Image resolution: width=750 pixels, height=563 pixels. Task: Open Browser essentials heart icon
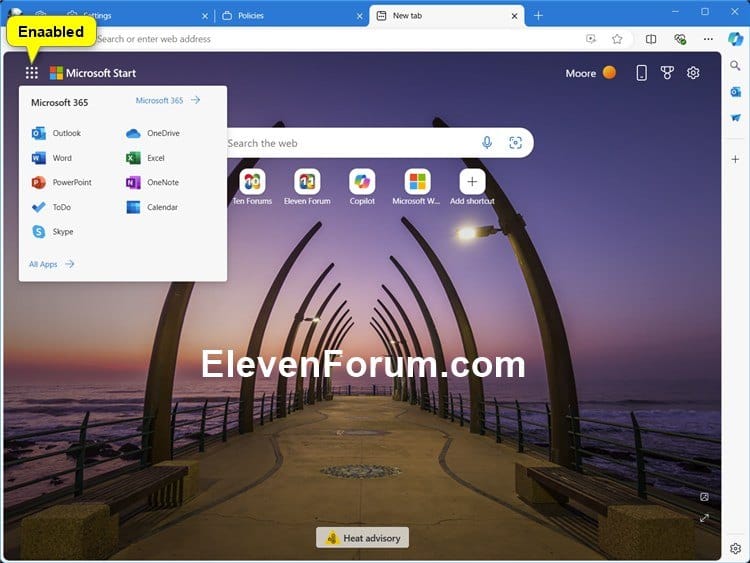[680, 39]
